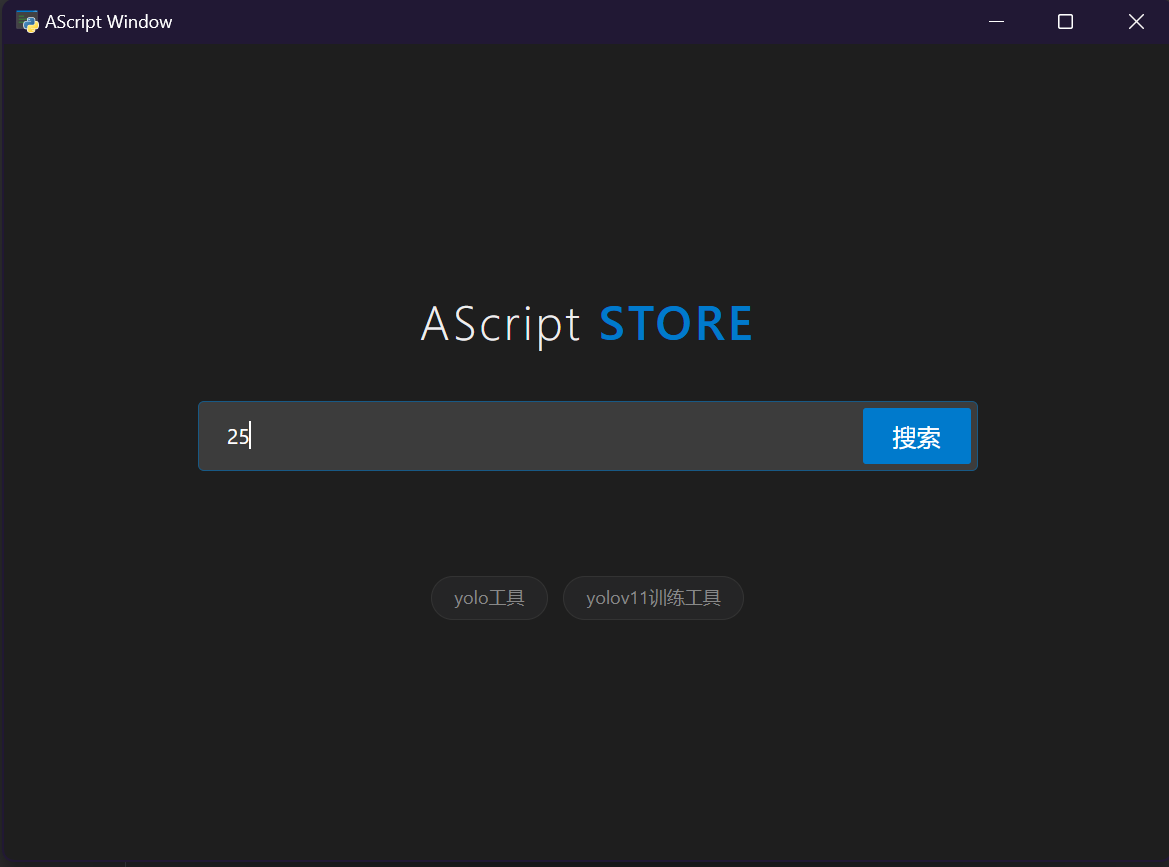The width and height of the screenshot is (1169, 867).
Task: Click the thin taskbar strip at the bottom
Action: [x=584, y=861]
